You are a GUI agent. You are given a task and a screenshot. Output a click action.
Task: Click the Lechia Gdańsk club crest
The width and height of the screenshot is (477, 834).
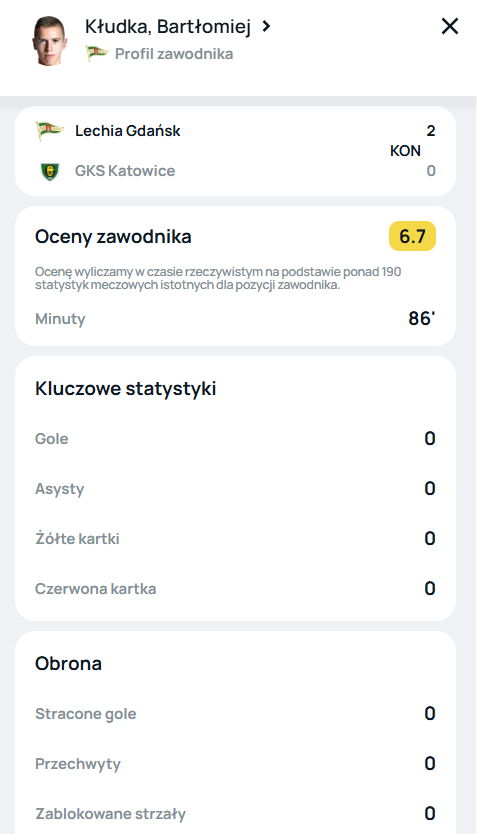coord(49,130)
